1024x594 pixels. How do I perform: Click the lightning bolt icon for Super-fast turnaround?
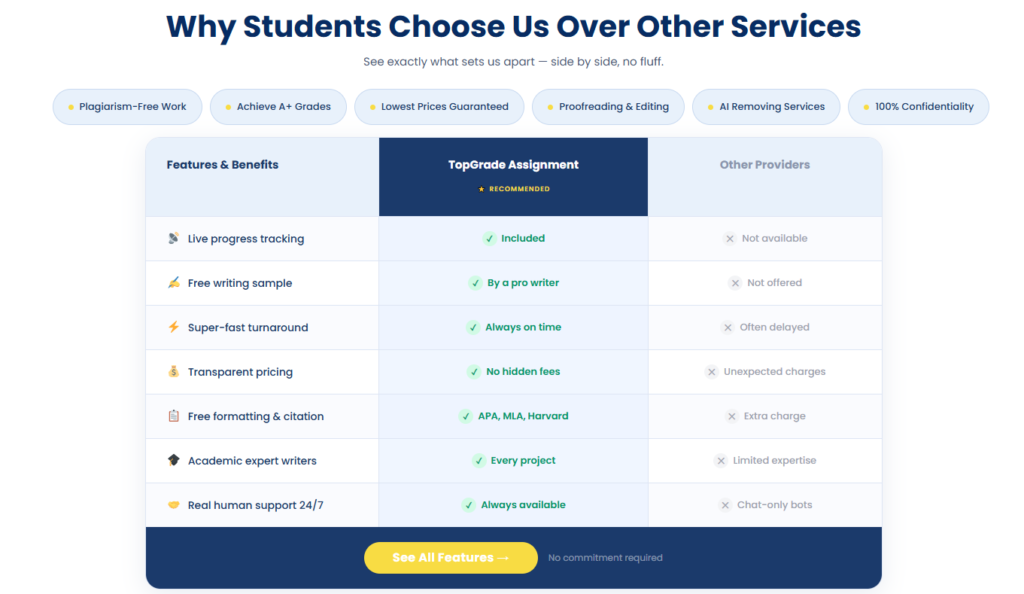tap(173, 327)
